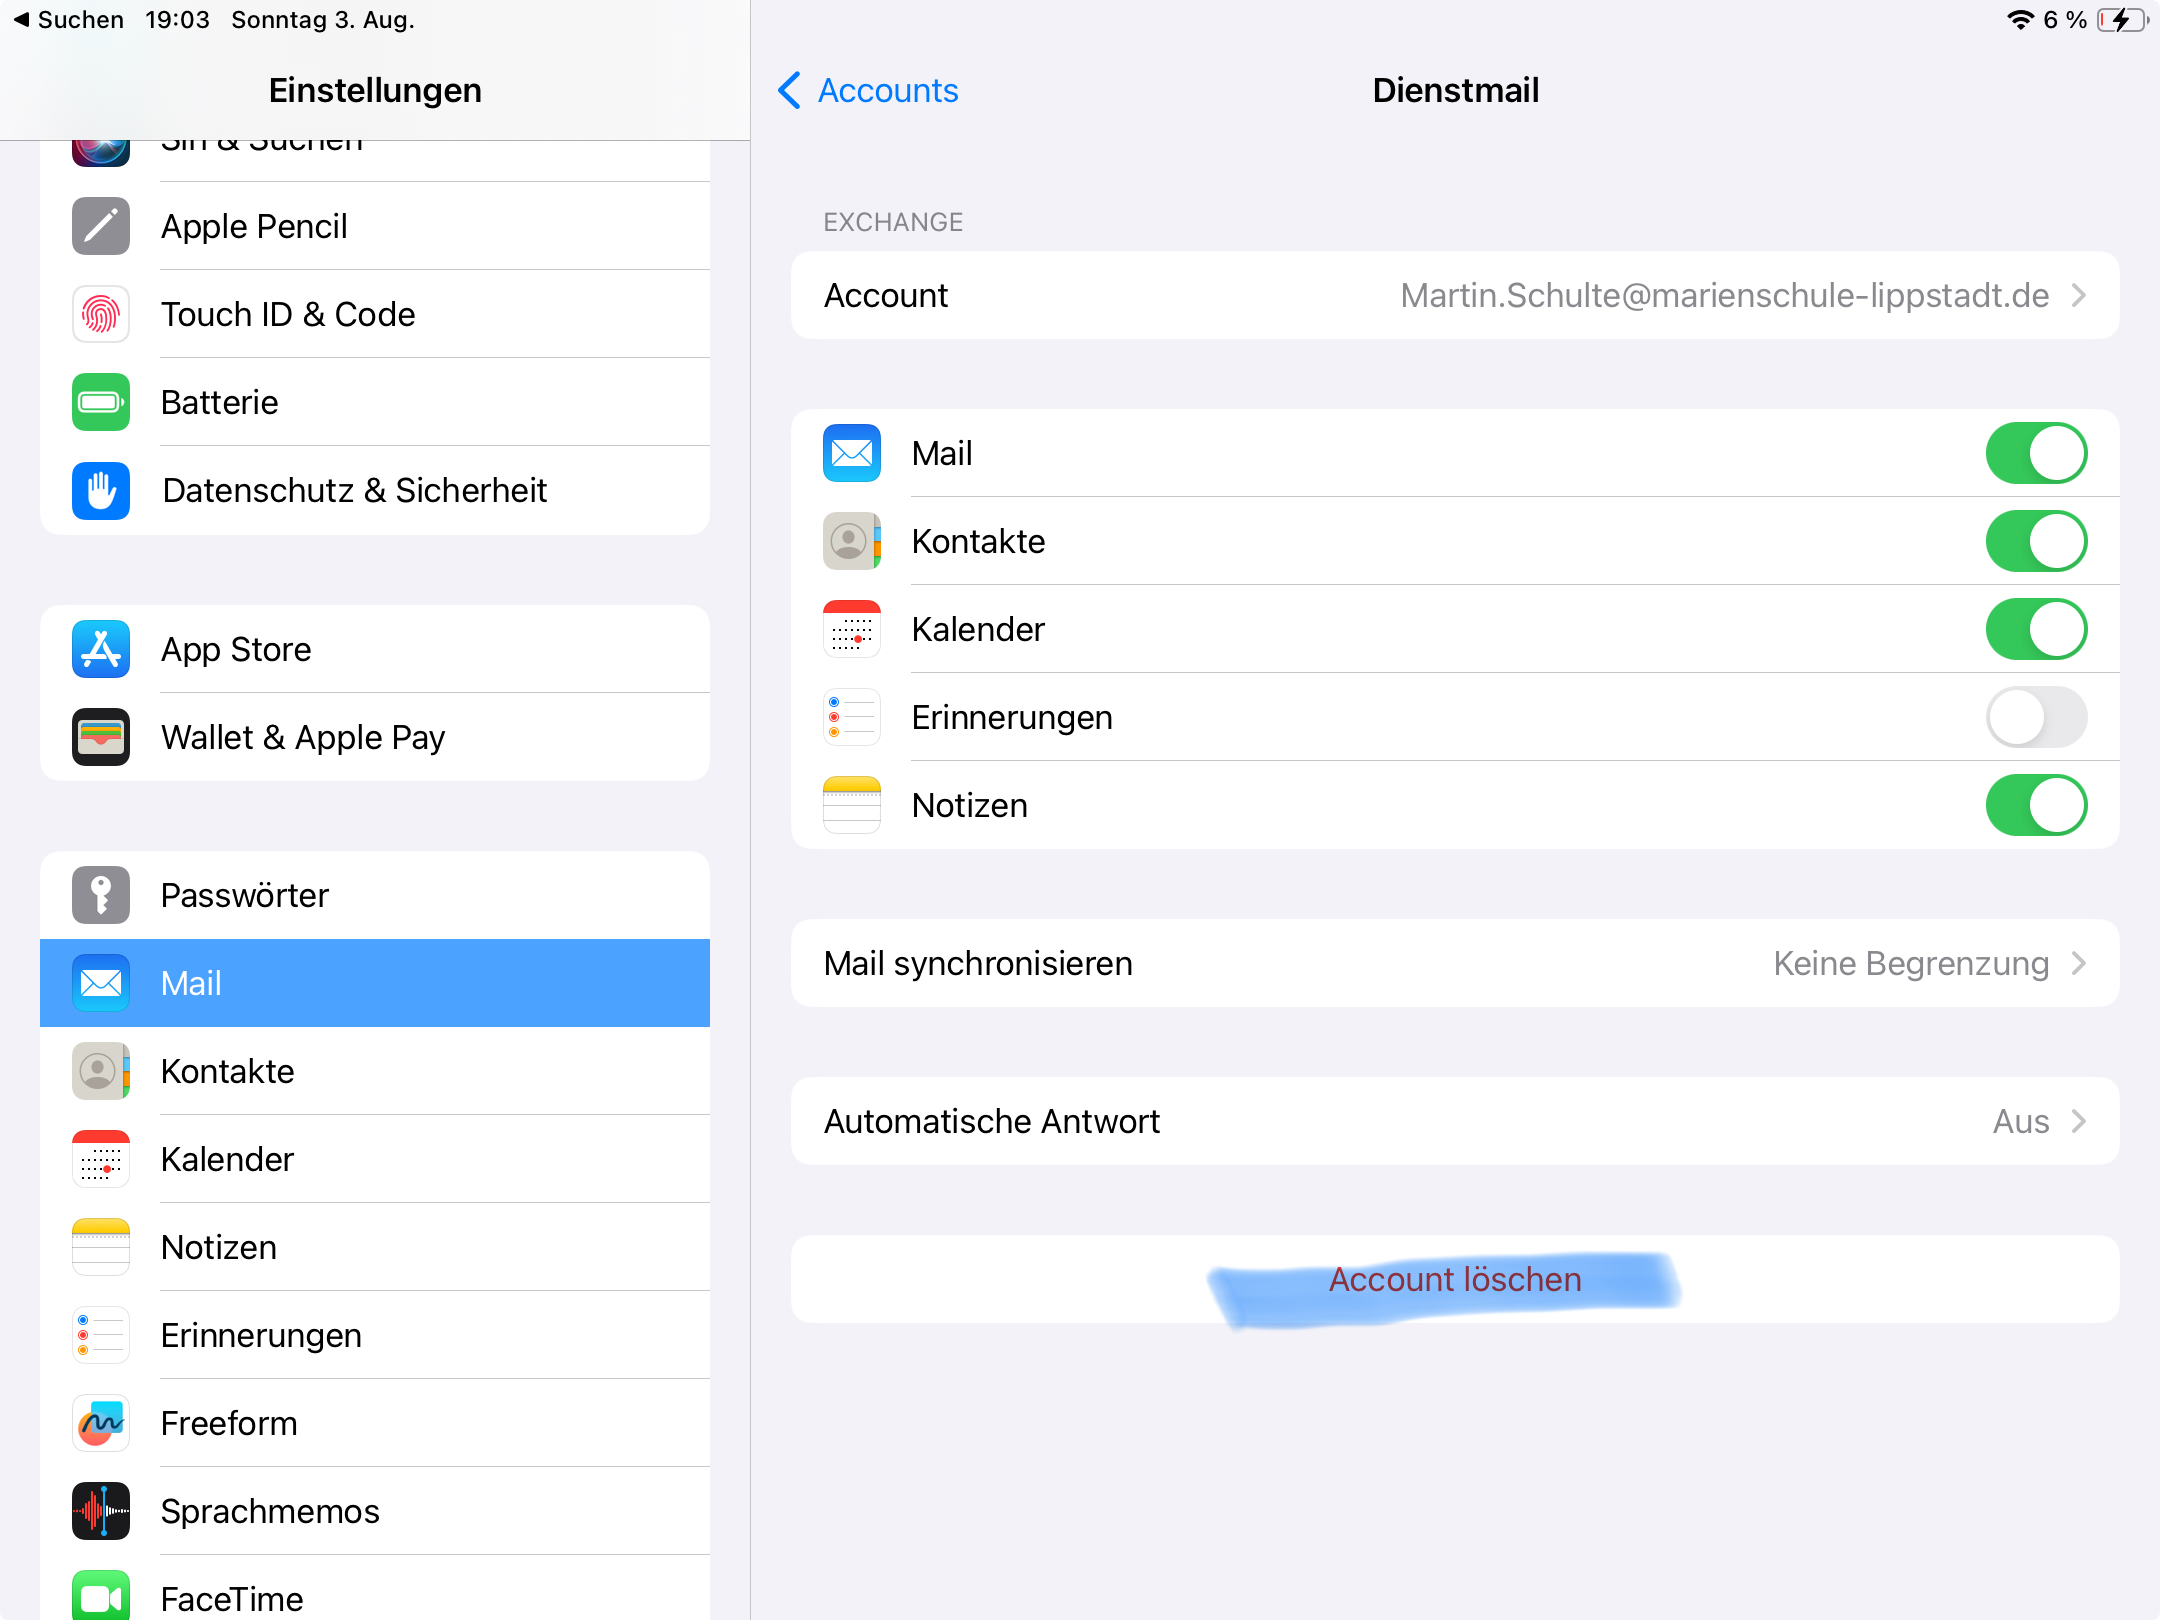Tap the Kontakte icon in sidebar
This screenshot has width=2160, height=1620.
[101, 1071]
